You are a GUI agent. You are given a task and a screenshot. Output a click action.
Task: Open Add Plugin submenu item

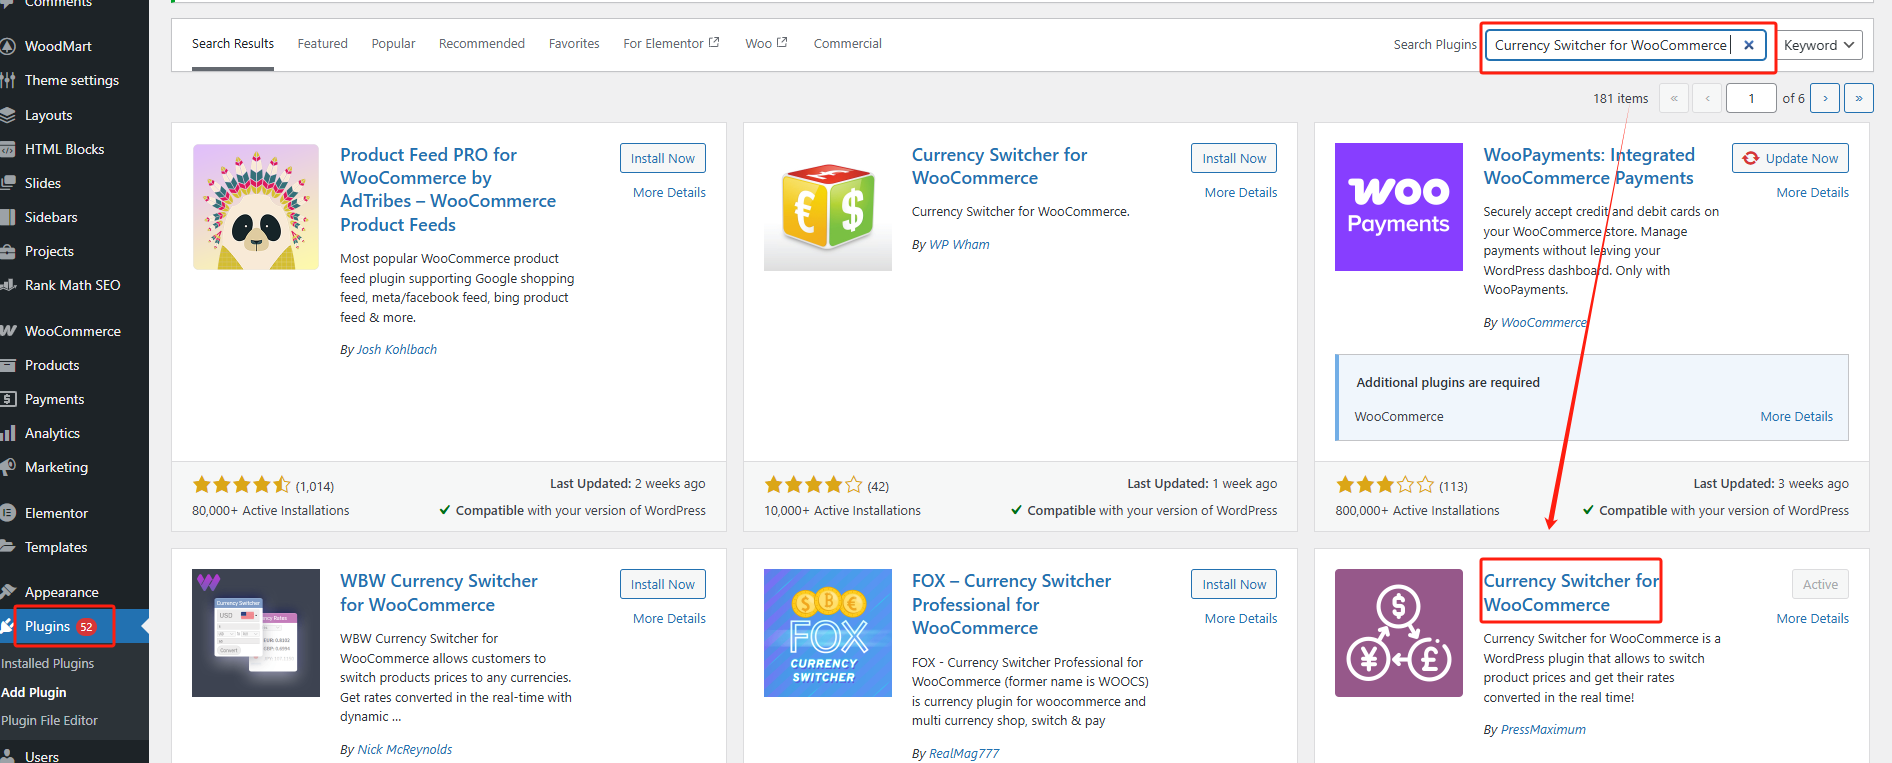point(34,692)
